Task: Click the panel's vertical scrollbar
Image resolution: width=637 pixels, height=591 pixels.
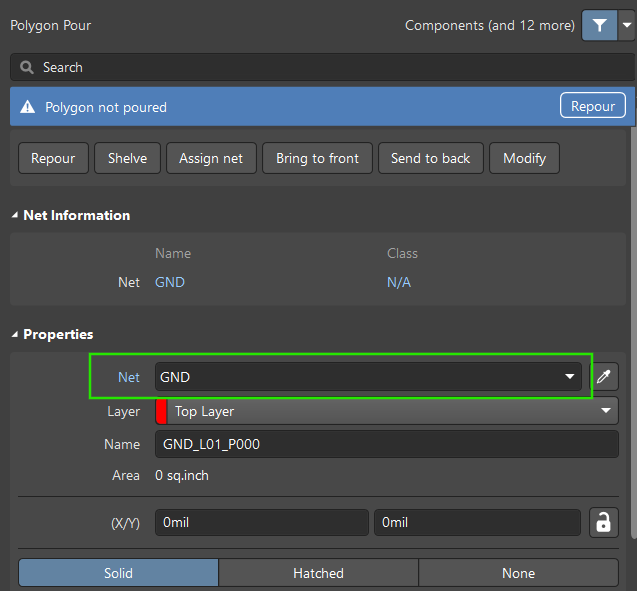Action: point(634,333)
